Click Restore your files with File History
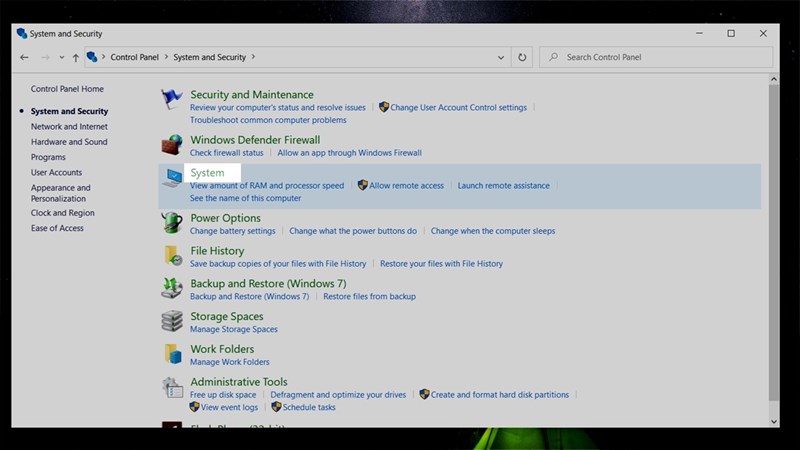The image size is (800, 450). (441, 264)
